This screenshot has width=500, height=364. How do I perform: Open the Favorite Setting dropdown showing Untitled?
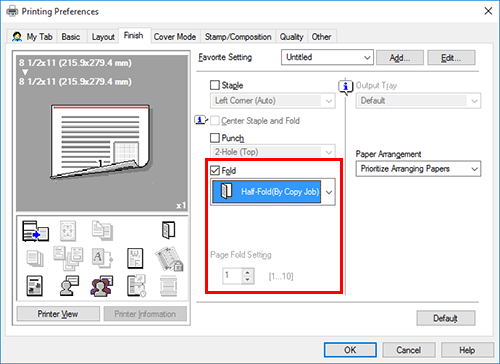[327, 57]
